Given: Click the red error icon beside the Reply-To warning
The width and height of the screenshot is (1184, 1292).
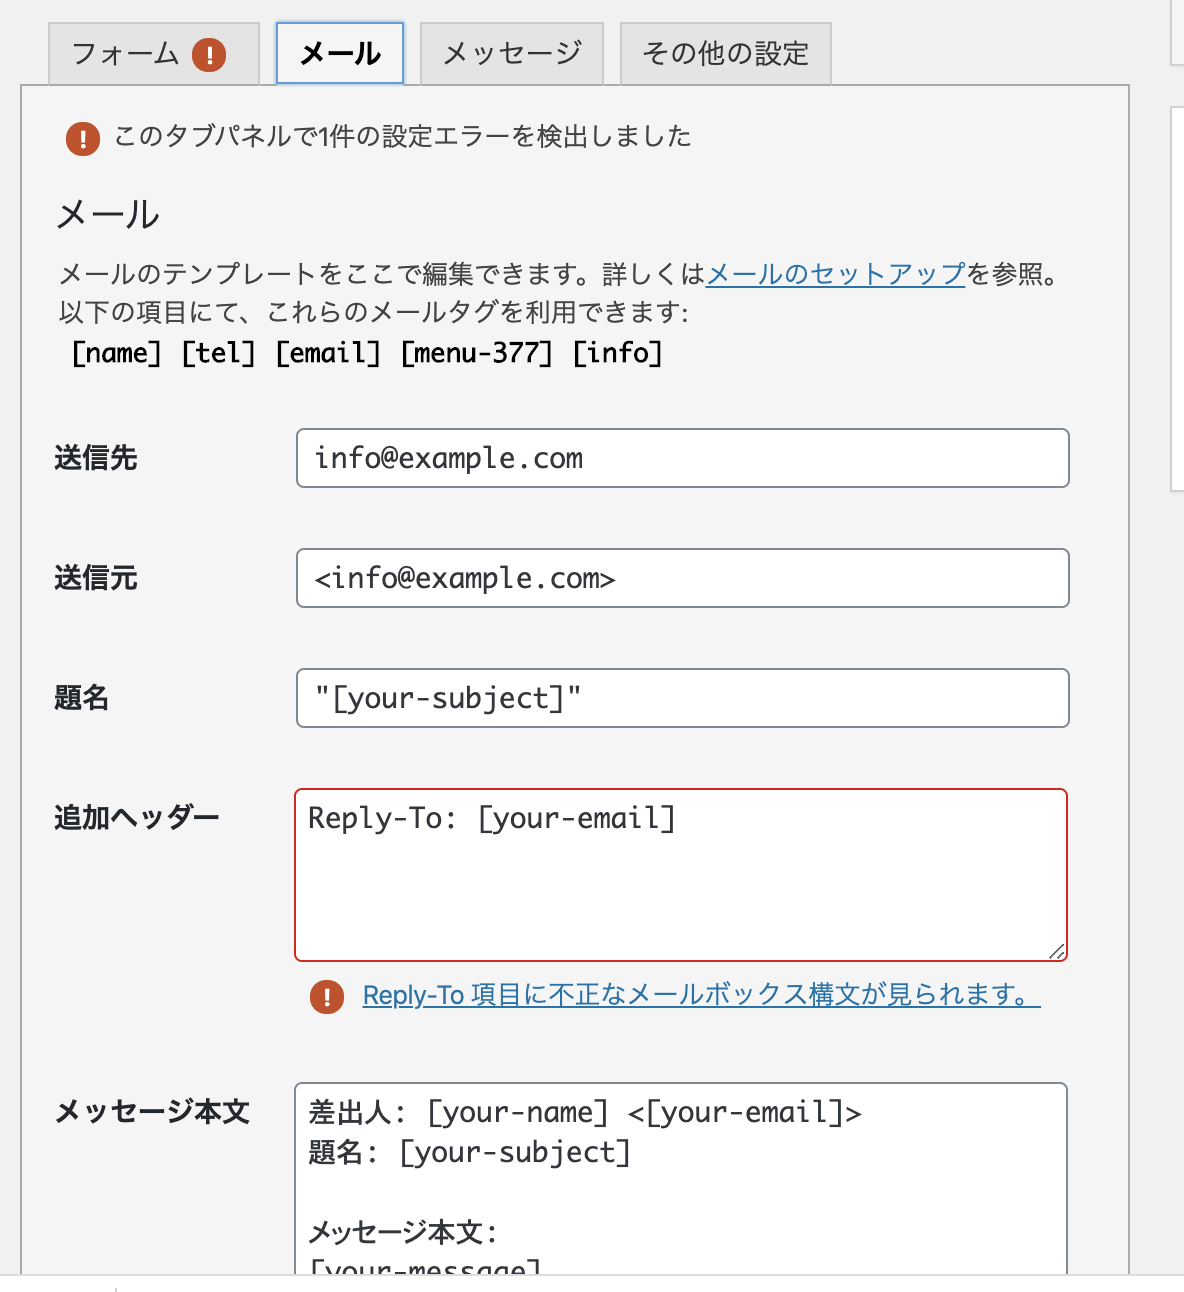Looking at the screenshot, I should (326, 998).
